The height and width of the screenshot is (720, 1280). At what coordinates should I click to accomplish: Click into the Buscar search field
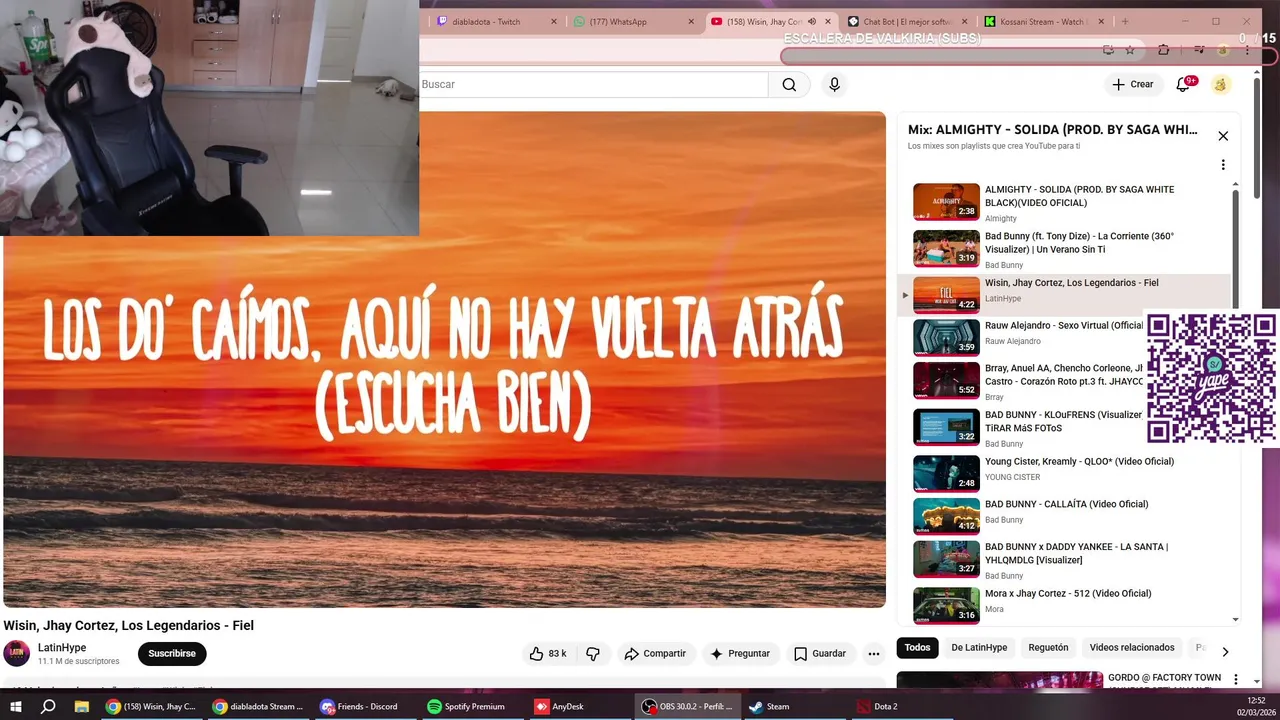pyautogui.click(x=593, y=85)
